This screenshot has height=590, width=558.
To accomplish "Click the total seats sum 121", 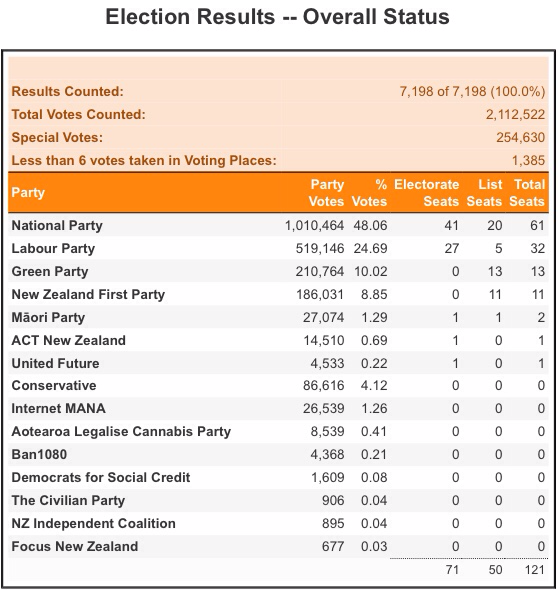I will tap(535, 569).
